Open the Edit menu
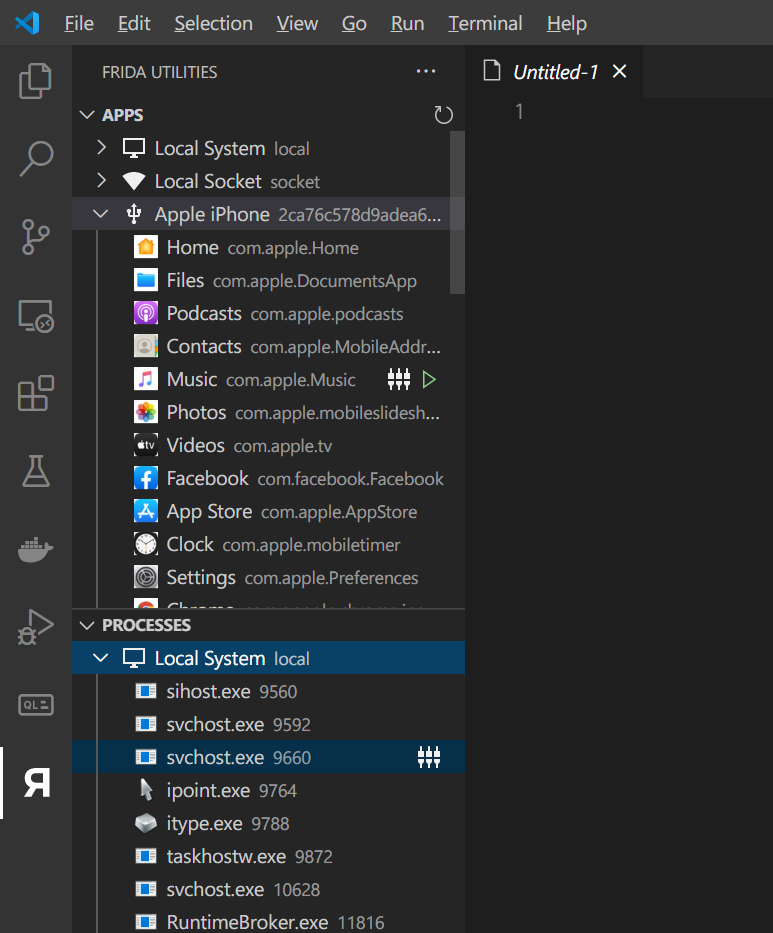Image resolution: width=773 pixels, height=933 pixels. (x=134, y=23)
